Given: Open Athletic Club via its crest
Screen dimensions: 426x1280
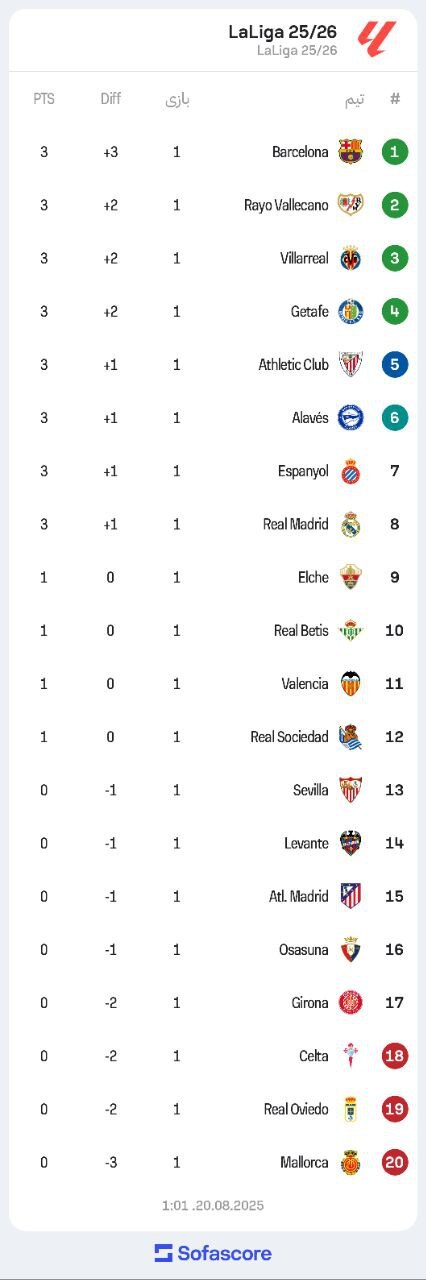Looking at the screenshot, I should [350, 364].
